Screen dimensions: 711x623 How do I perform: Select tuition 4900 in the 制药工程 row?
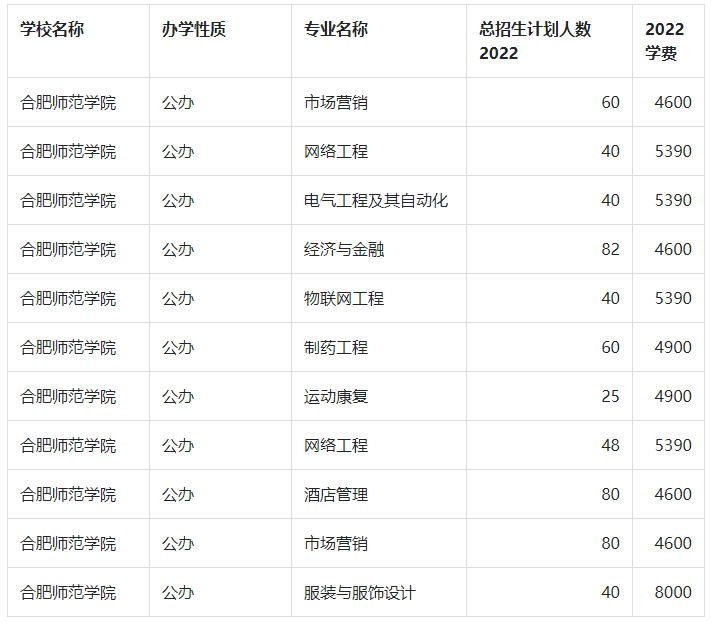click(672, 347)
